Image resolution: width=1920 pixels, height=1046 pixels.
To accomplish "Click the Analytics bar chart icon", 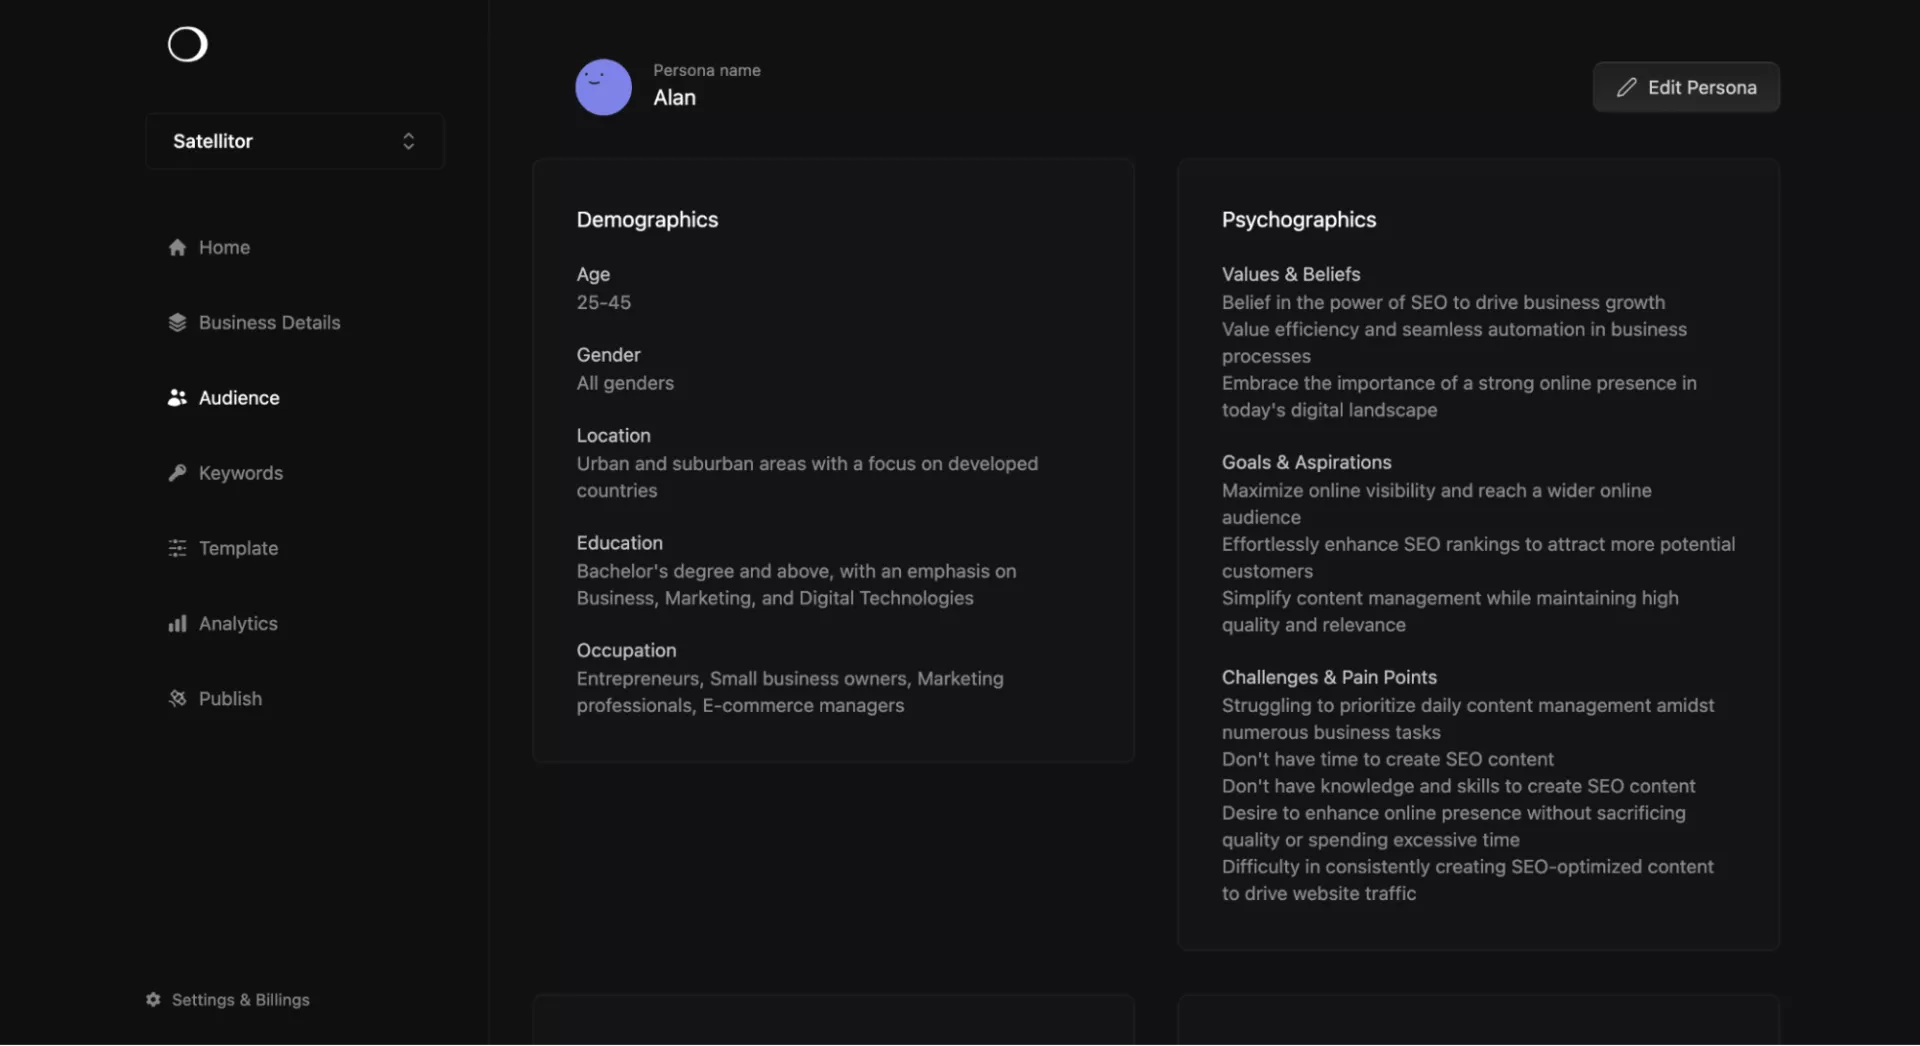I will (x=177, y=624).
